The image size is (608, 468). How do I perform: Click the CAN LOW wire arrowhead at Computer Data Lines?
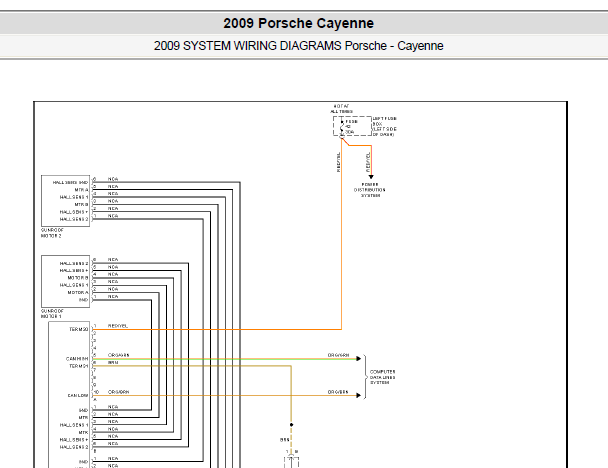tap(359, 395)
